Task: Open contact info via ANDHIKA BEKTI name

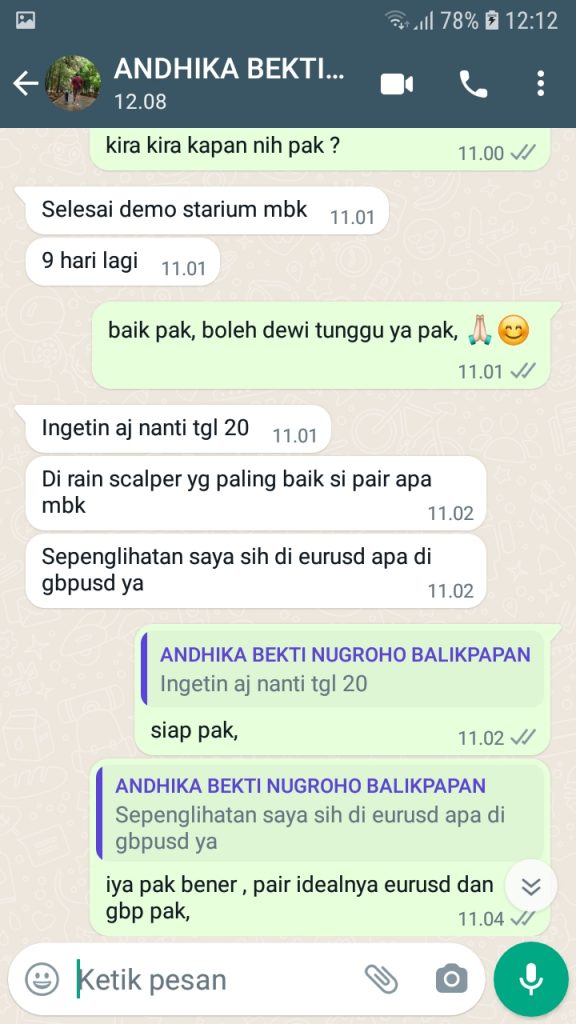Action: click(229, 69)
